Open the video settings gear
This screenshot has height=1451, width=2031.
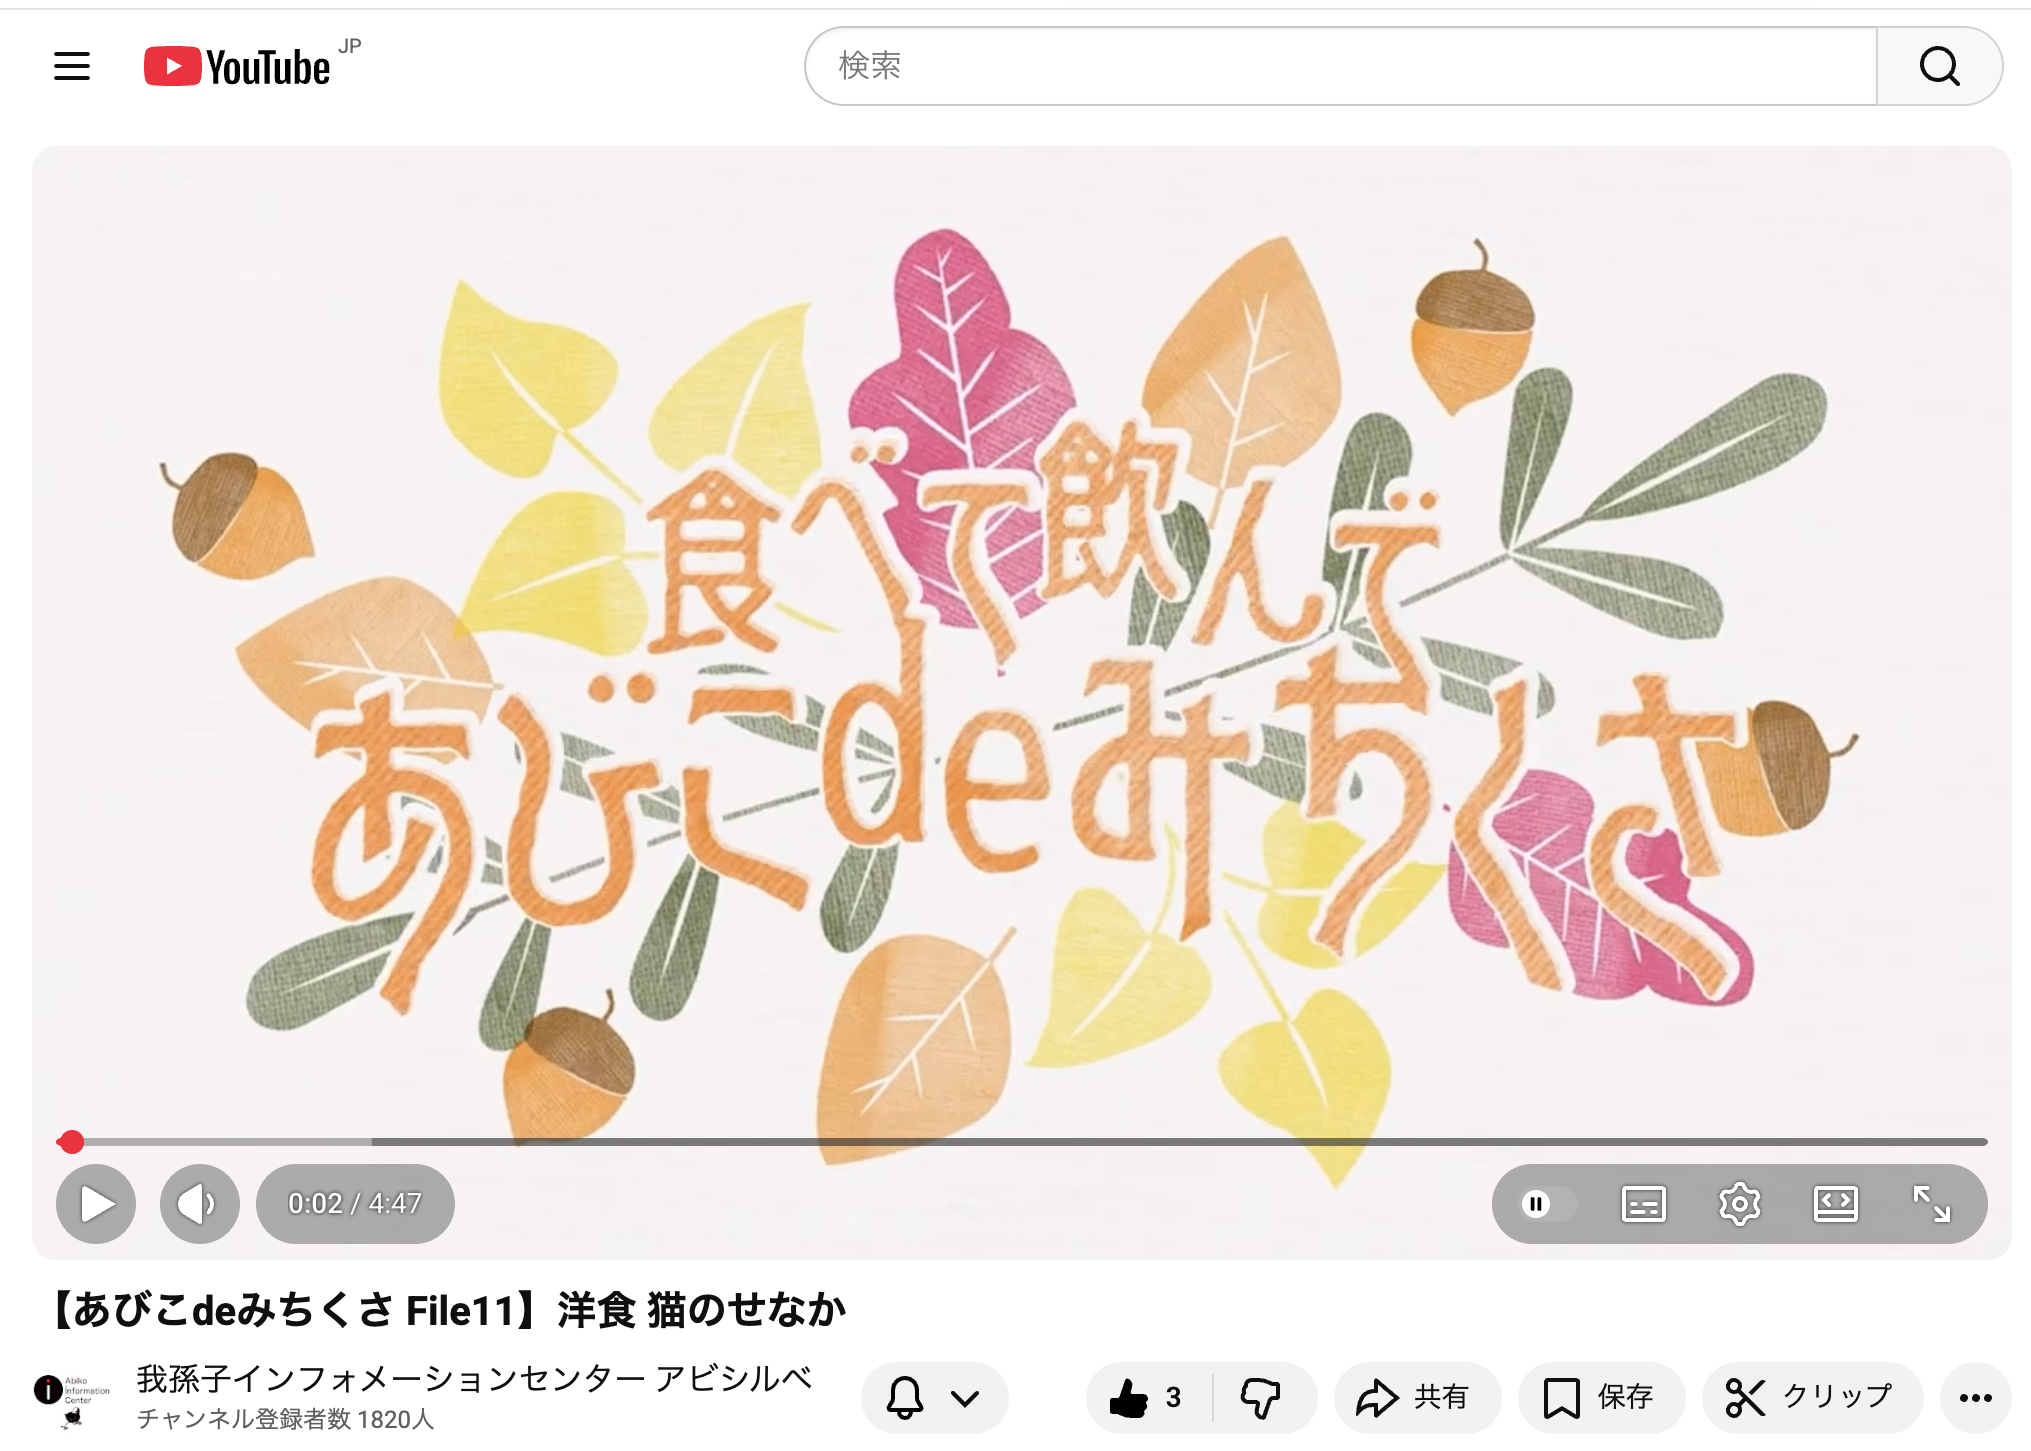[x=1739, y=1204]
